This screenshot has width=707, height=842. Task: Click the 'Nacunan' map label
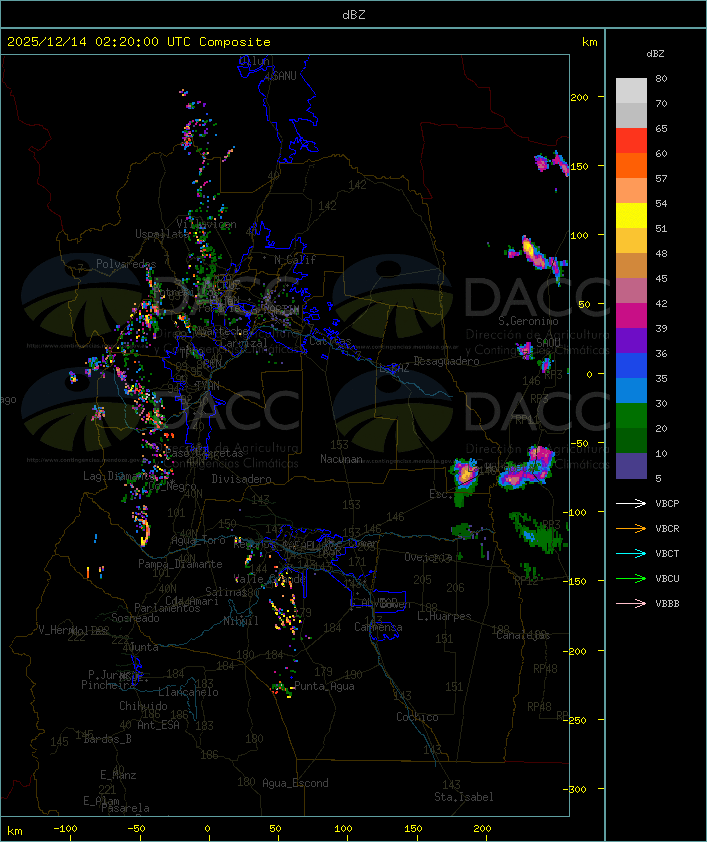point(341,459)
